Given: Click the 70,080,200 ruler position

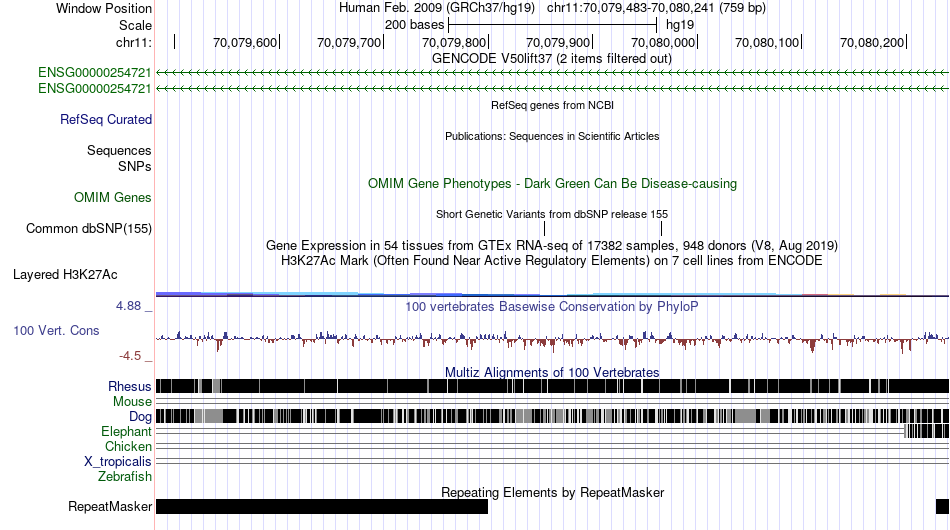Looking at the screenshot, I should pos(872,42).
